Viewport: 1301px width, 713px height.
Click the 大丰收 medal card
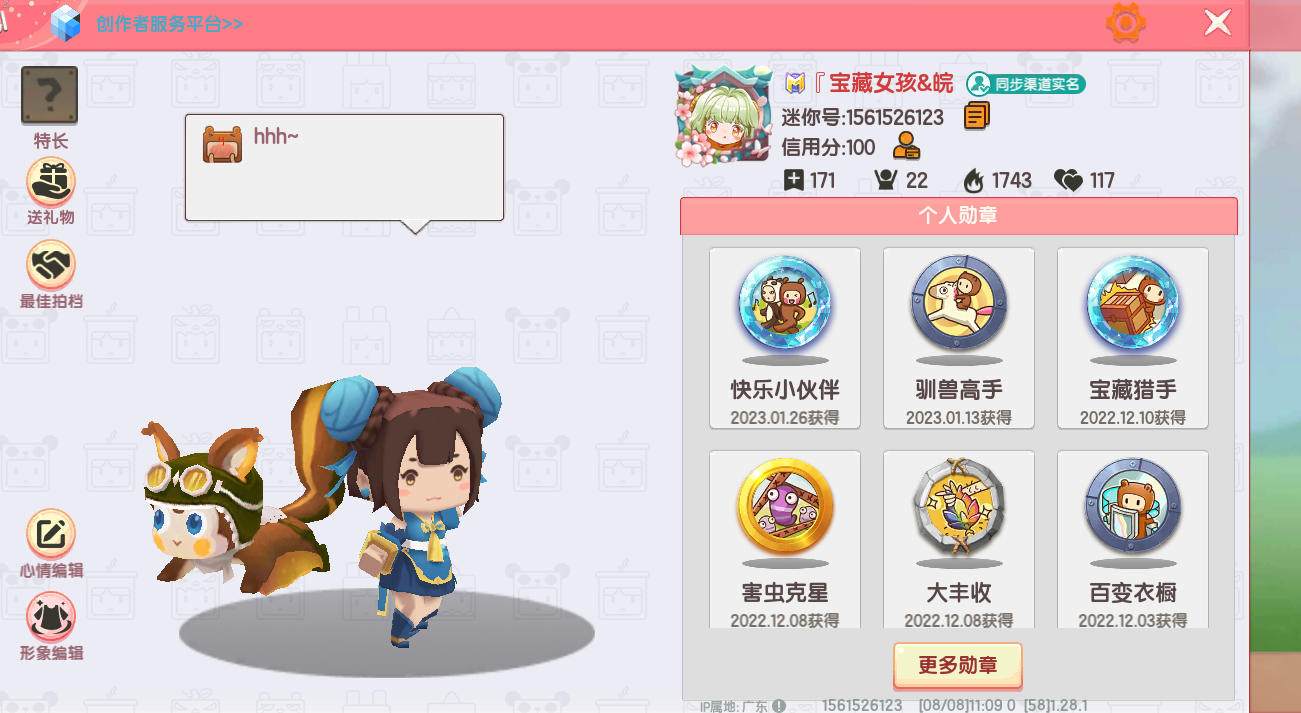959,539
